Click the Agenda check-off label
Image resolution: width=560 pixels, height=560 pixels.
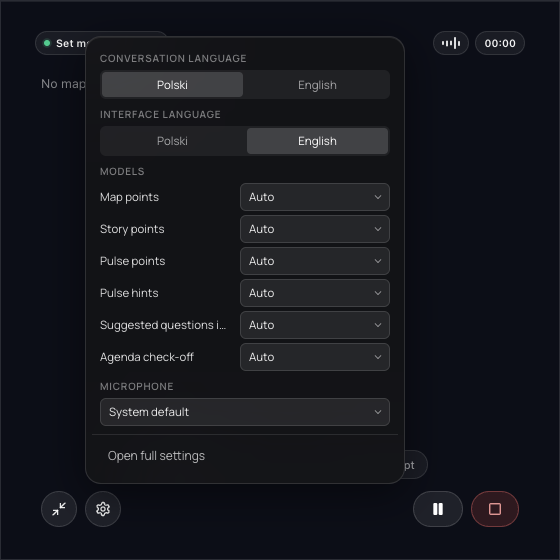147,357
